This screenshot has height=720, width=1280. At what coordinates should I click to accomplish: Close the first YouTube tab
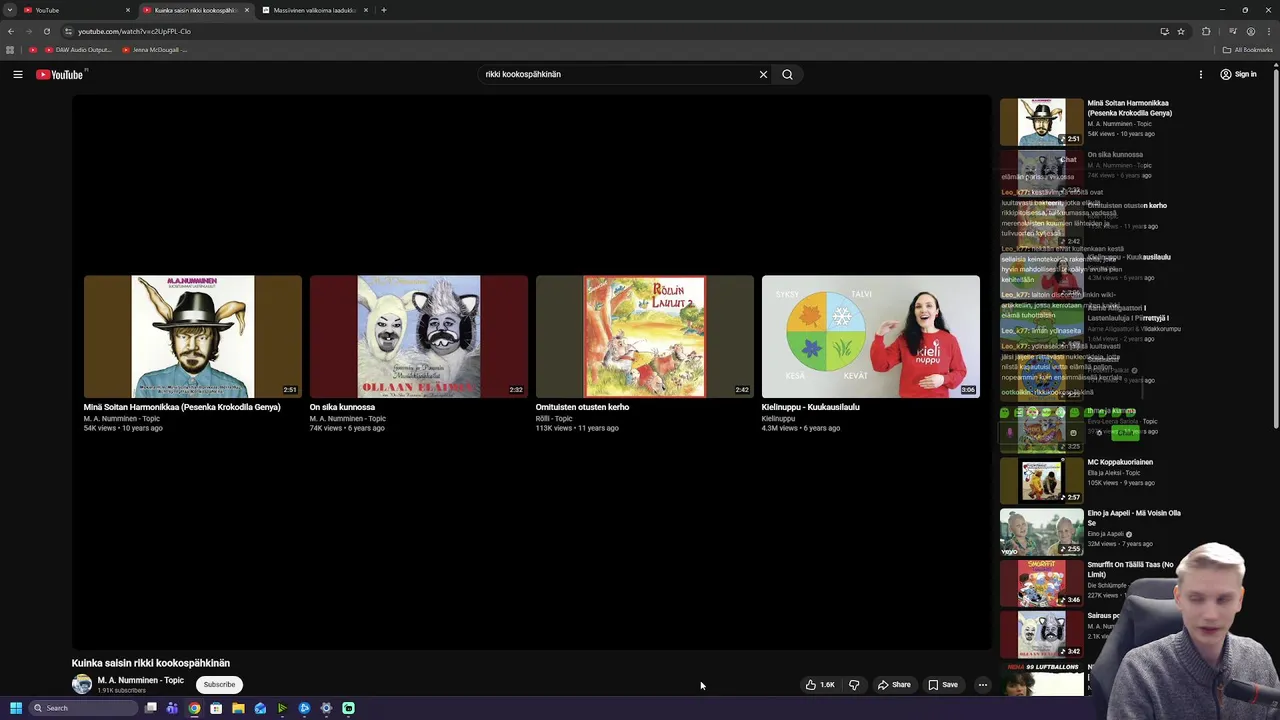click(x=128, y=10)
